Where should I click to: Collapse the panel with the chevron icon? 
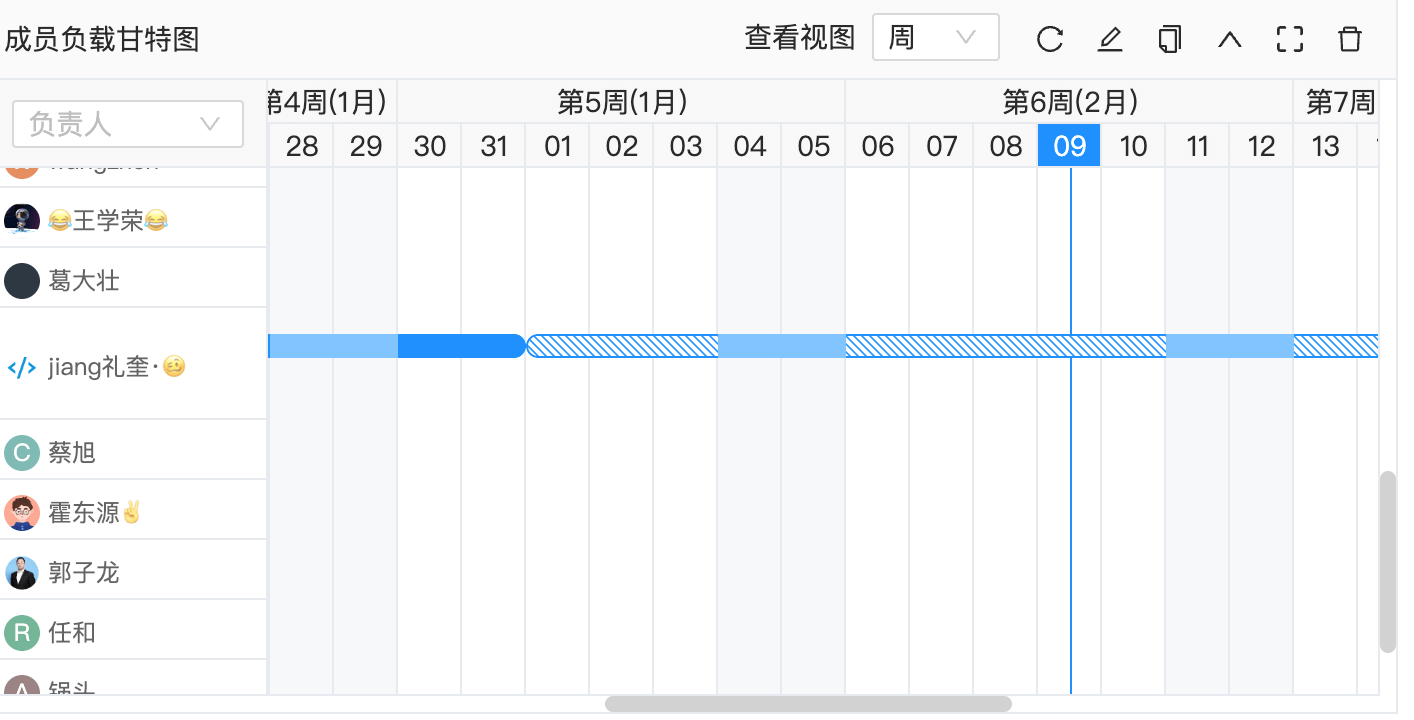(x=1229, y=38)
